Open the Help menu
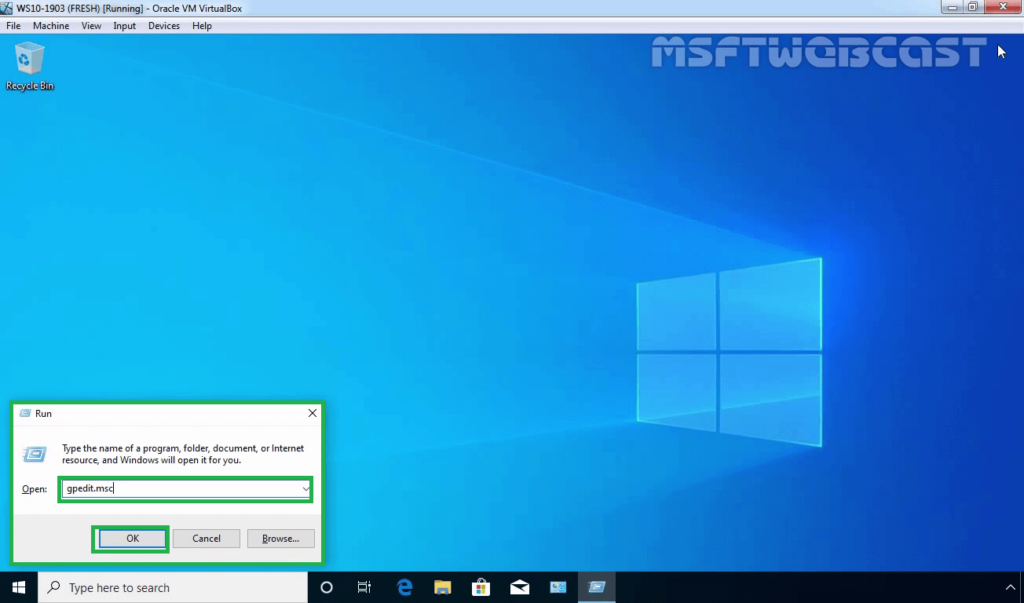Screen dimensions: 1024x603 [x=202, y=25]
